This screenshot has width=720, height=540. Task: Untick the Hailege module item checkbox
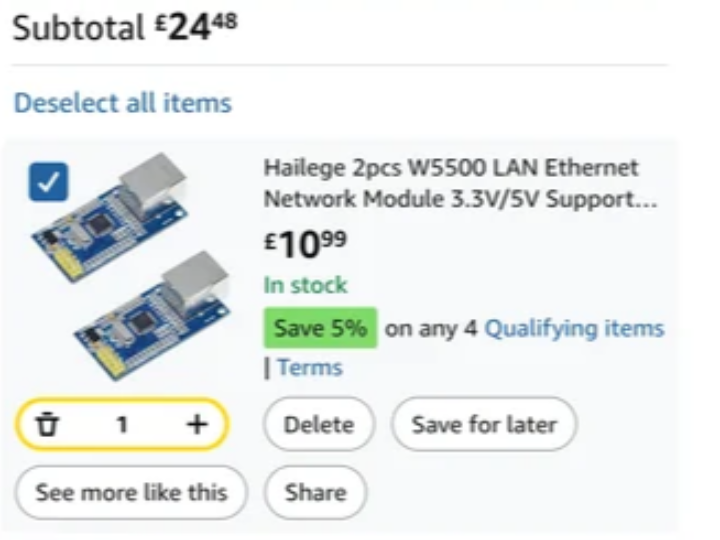48,181
